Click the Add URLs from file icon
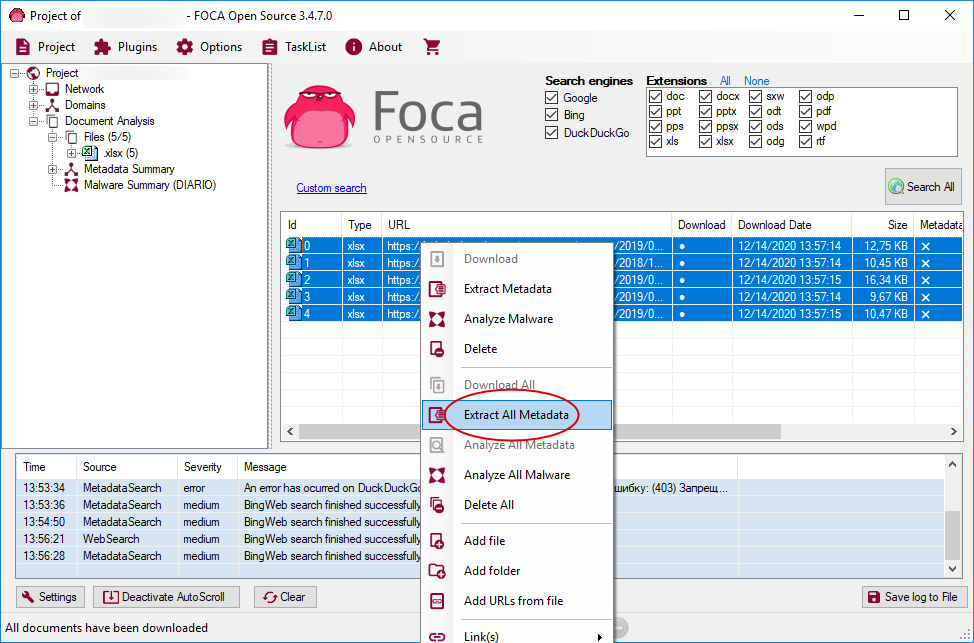Screen dimensions: 974x643 tap(437, 601)
